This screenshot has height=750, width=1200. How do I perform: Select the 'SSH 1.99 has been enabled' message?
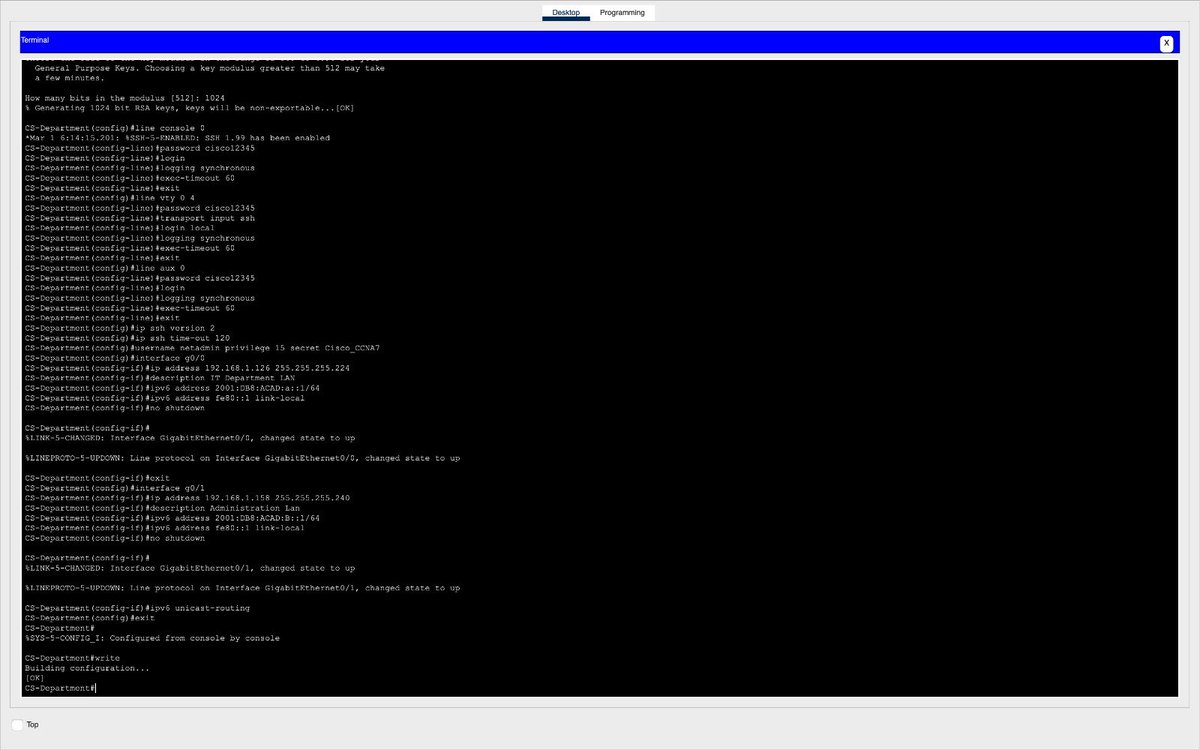[x=177, y=138]
